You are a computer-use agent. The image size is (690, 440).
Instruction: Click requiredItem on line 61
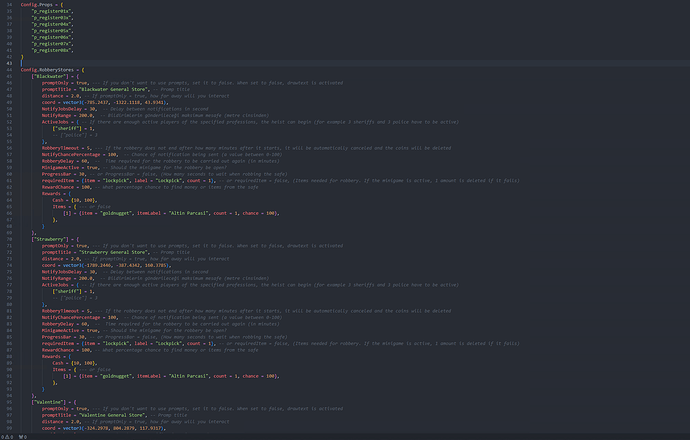(x=58, y=180)
